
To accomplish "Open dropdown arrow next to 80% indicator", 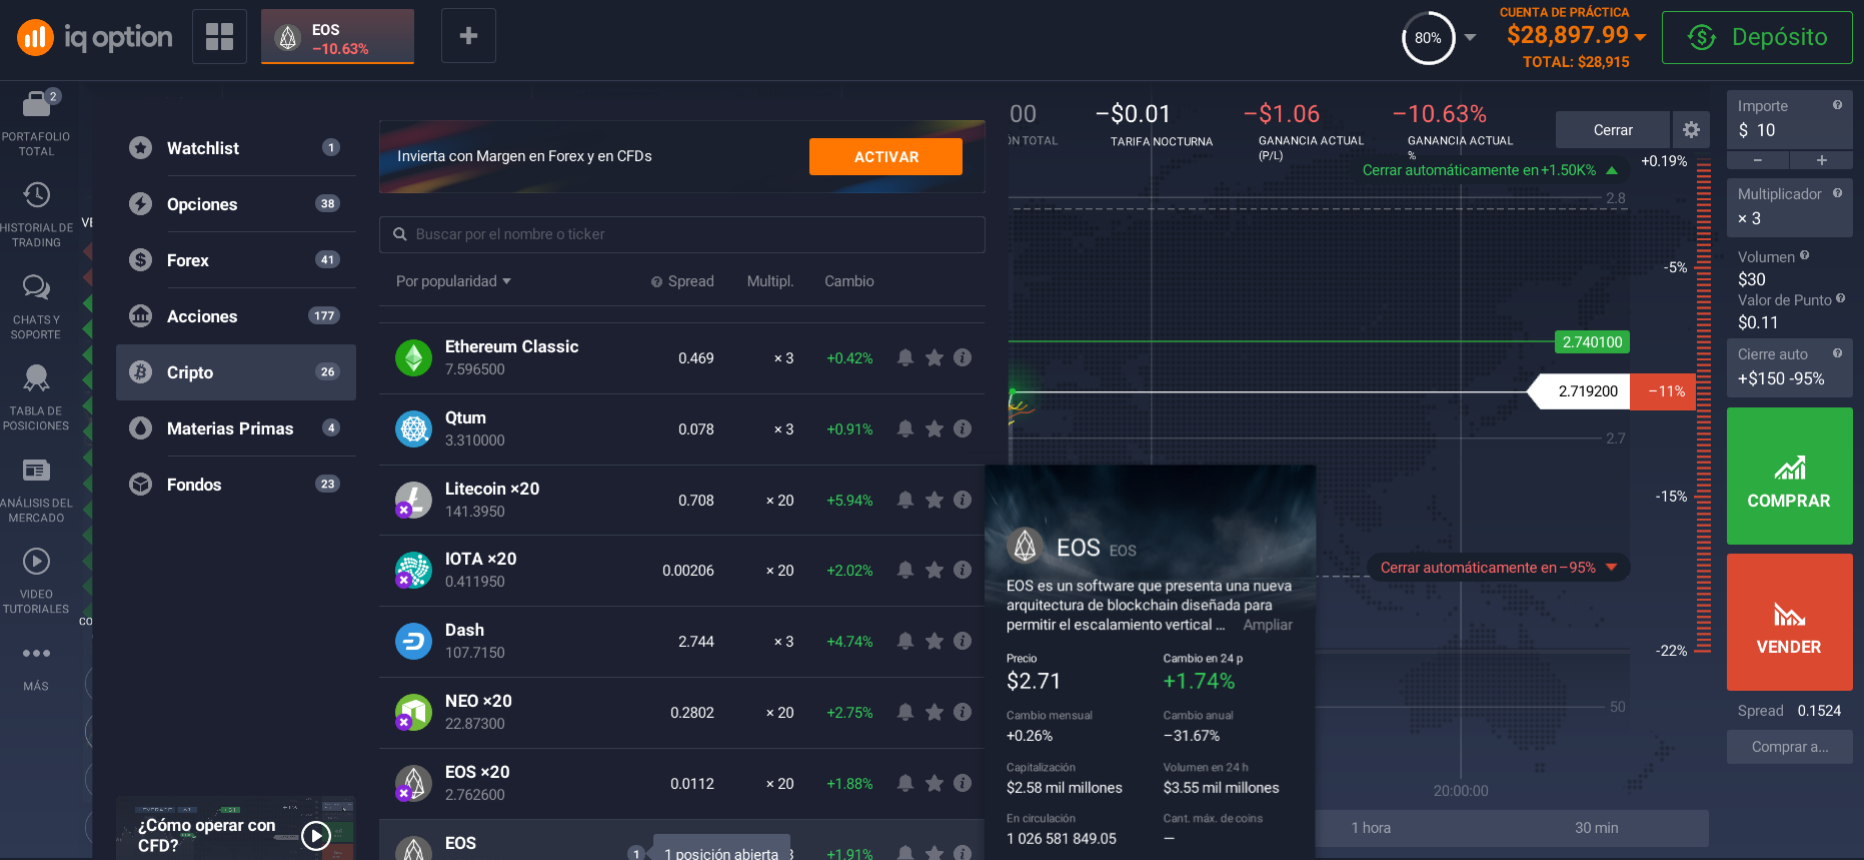I will (1470, 37).
